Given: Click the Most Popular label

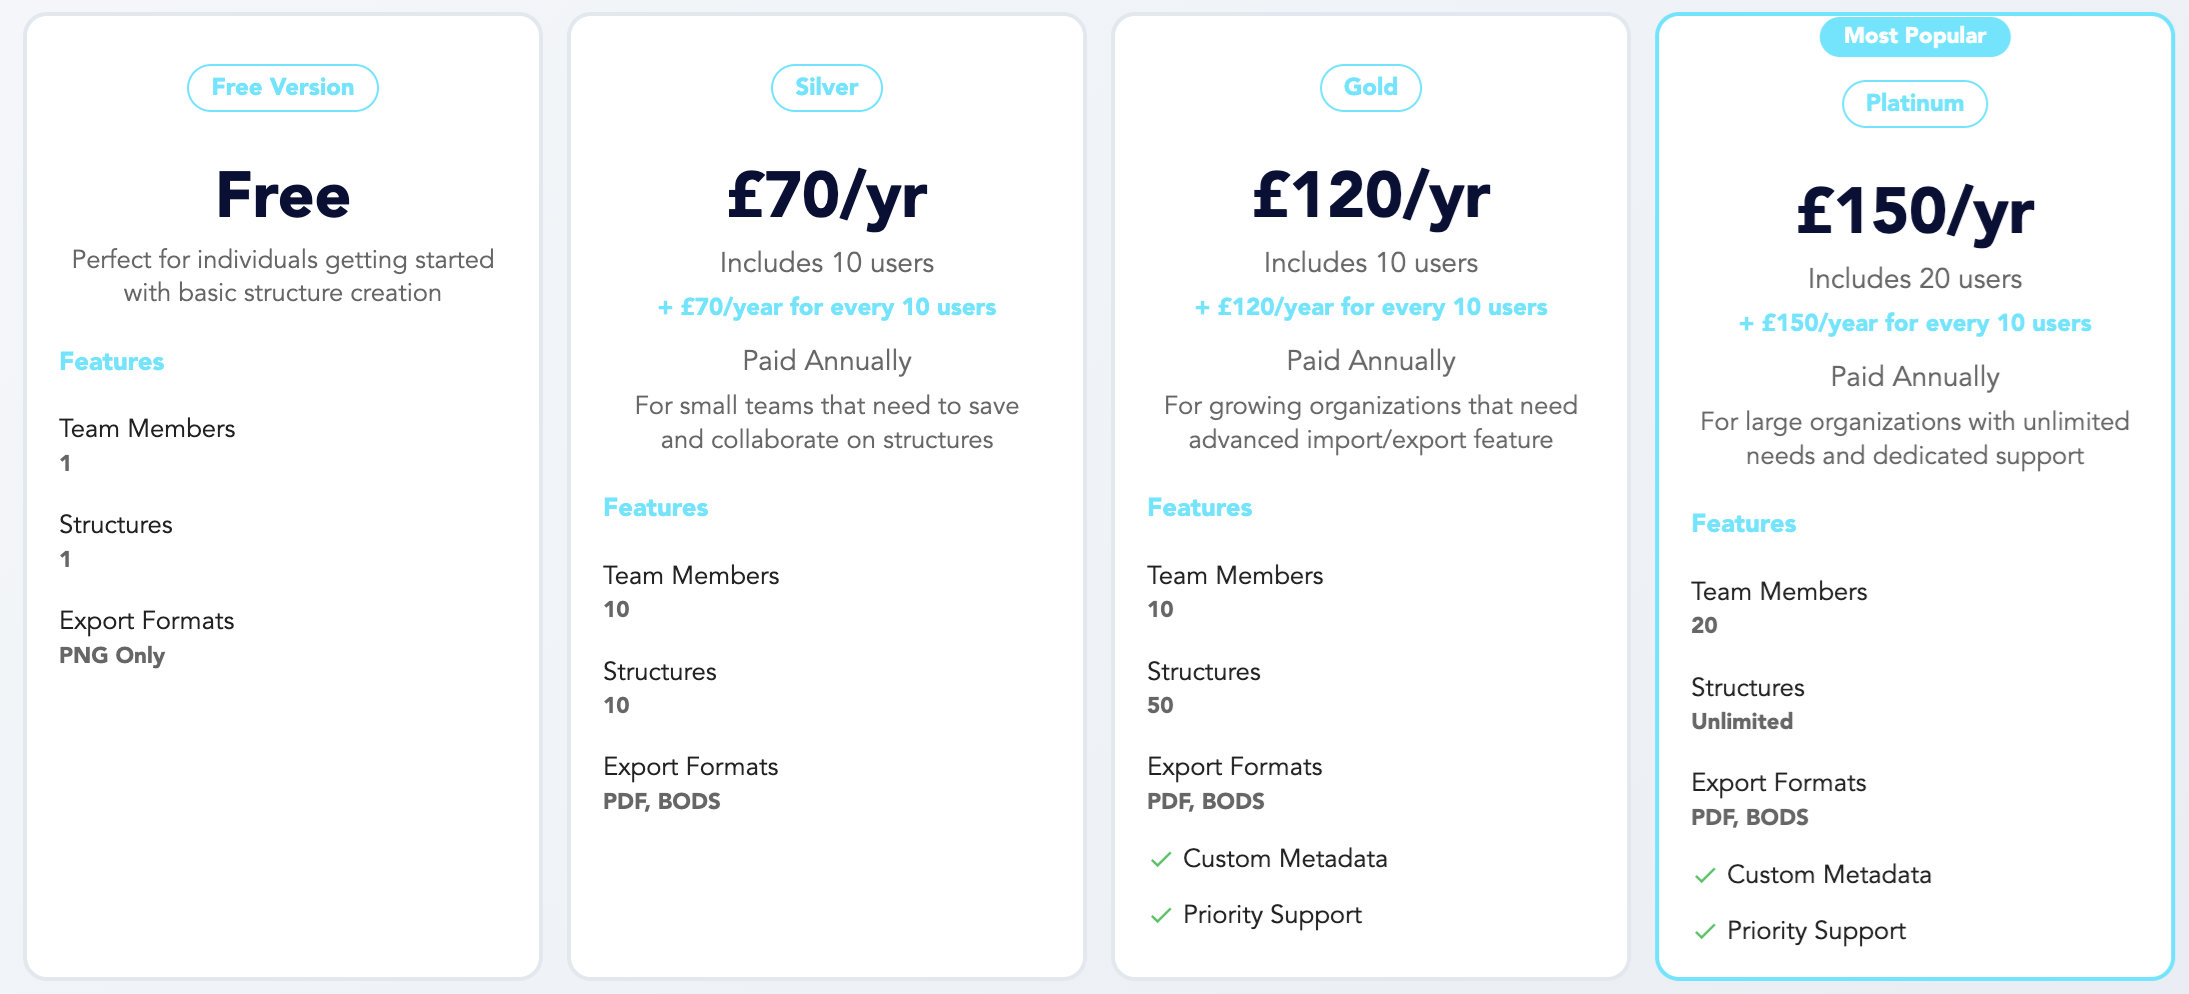Looking at the screenshot, I should [1914, 37].
